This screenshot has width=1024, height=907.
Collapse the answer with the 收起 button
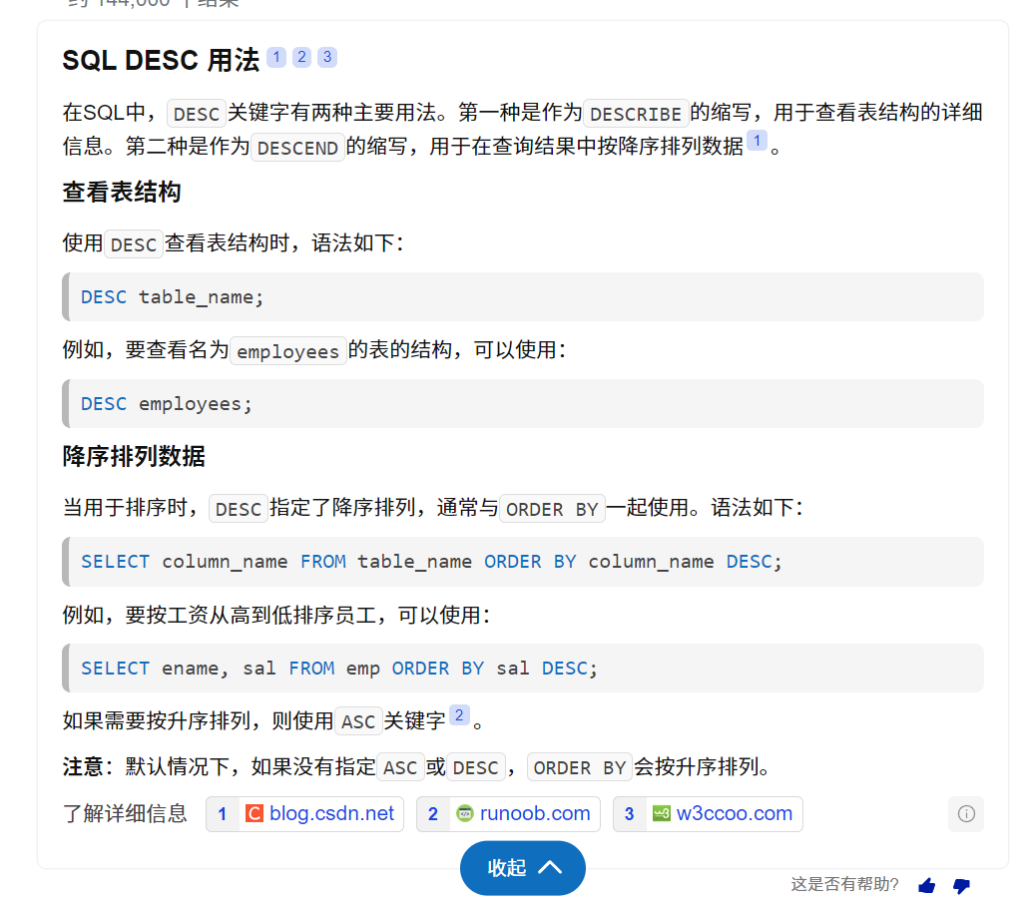(522, 868)
